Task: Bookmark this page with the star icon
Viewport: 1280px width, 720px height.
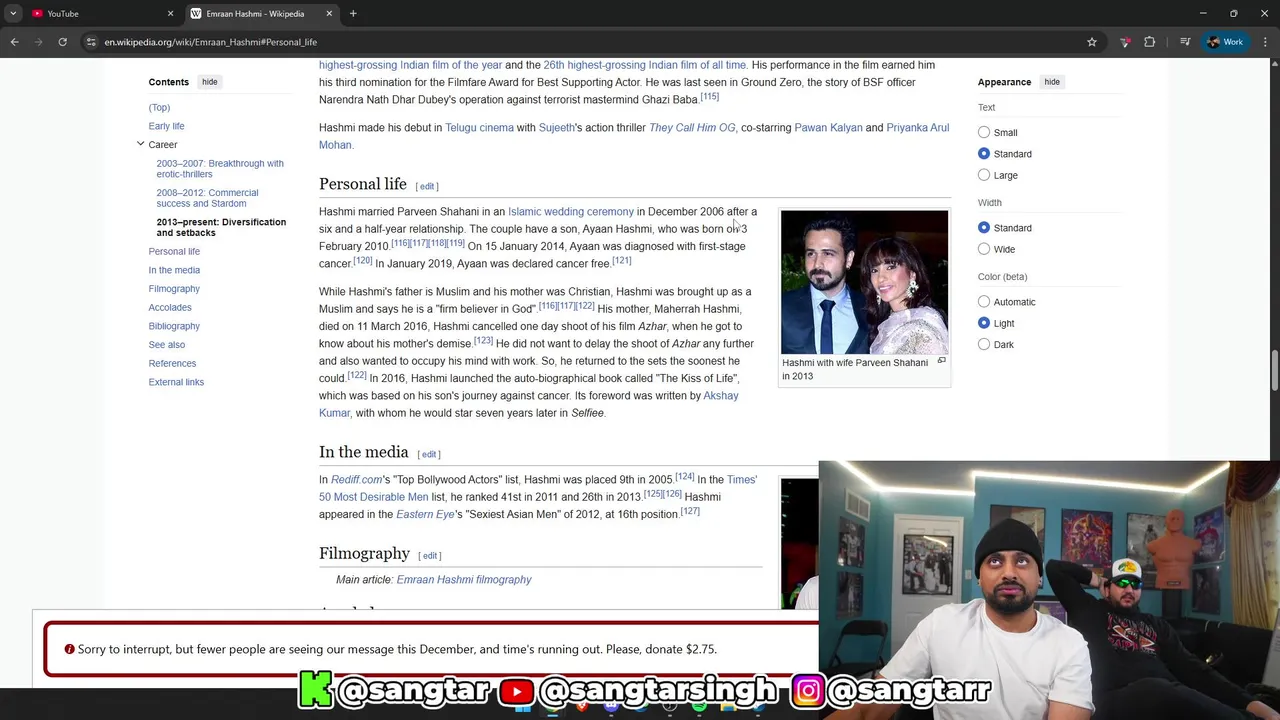Action: tap(1092, 42)
